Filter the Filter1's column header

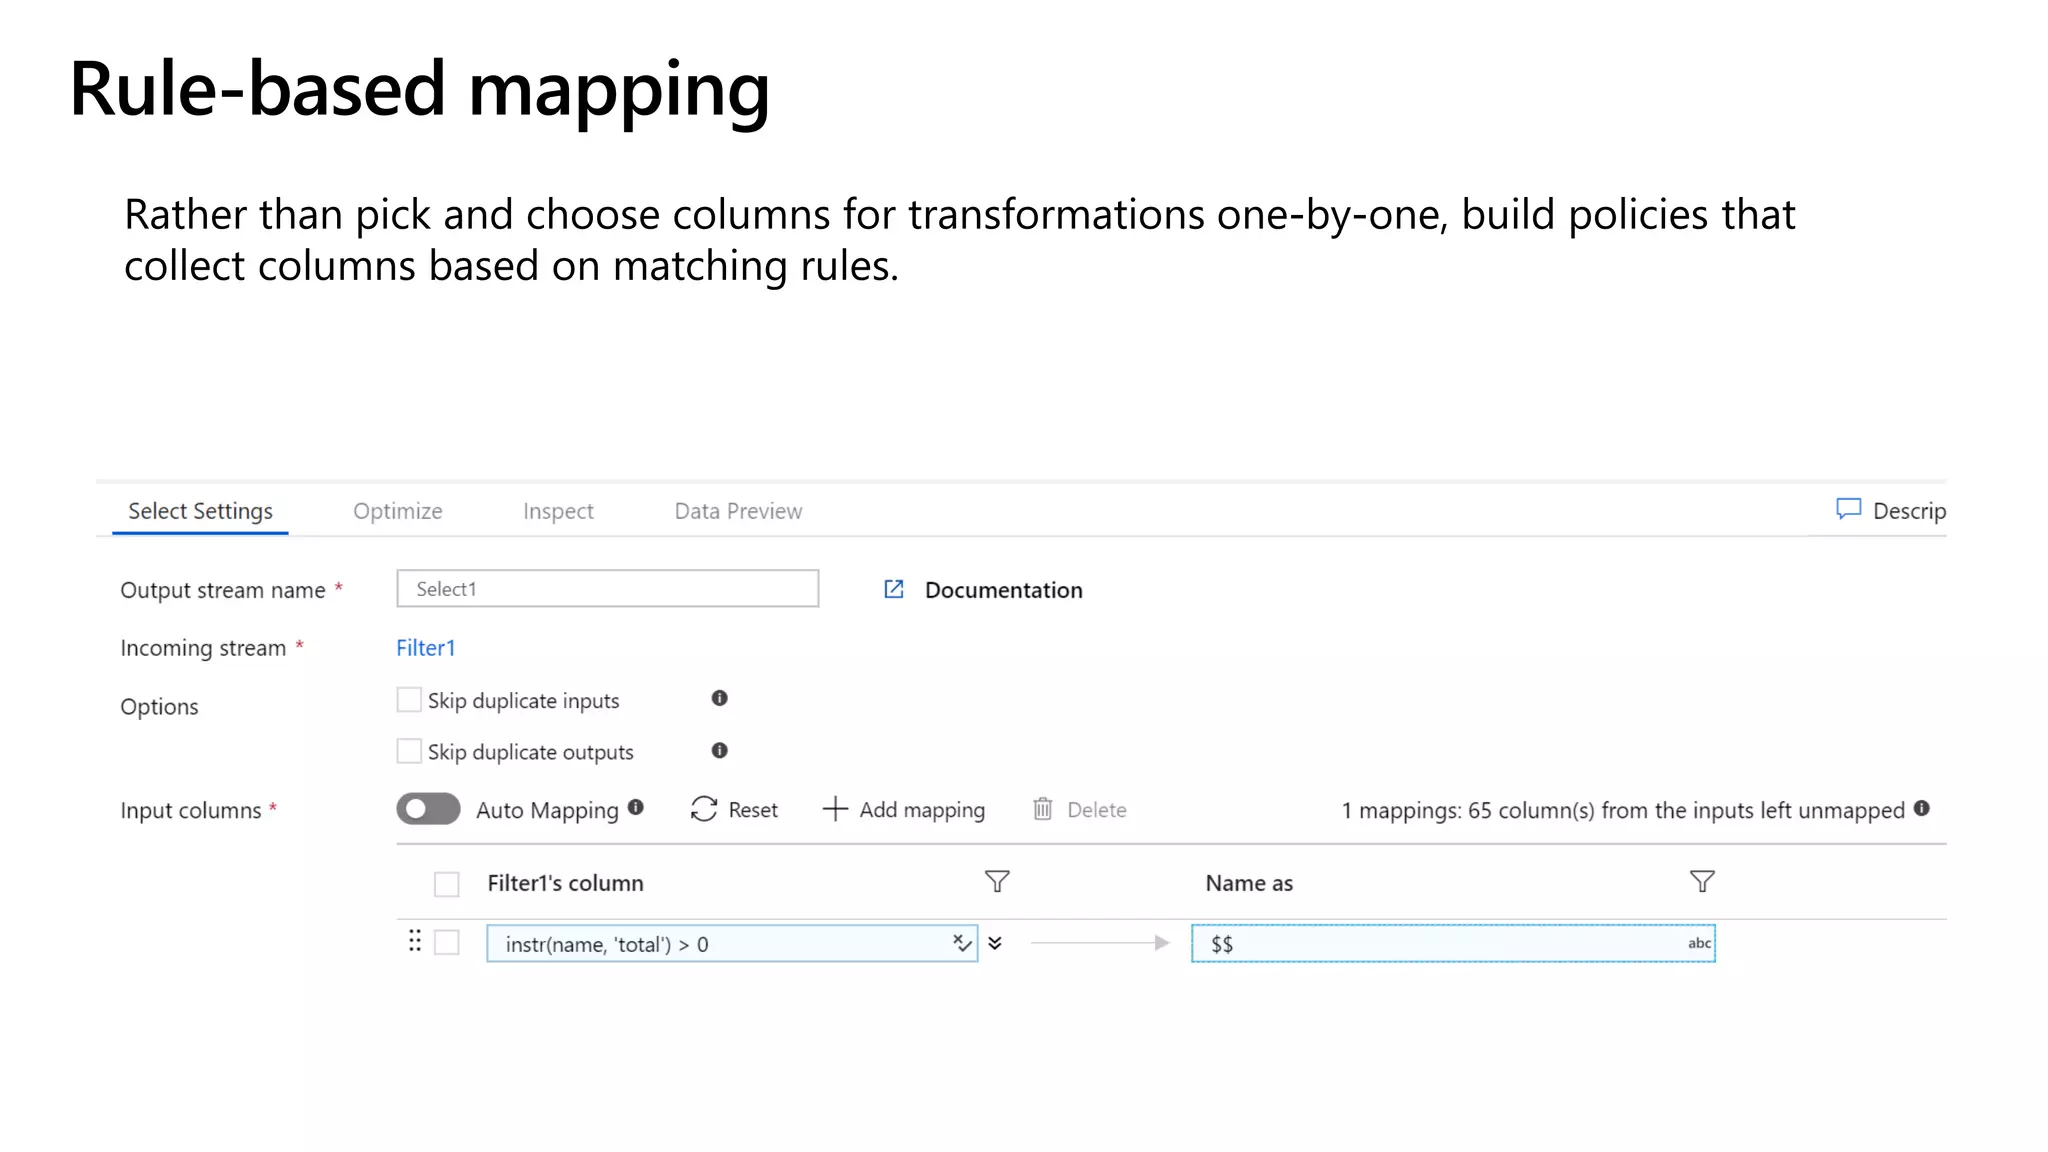[996, 881]
